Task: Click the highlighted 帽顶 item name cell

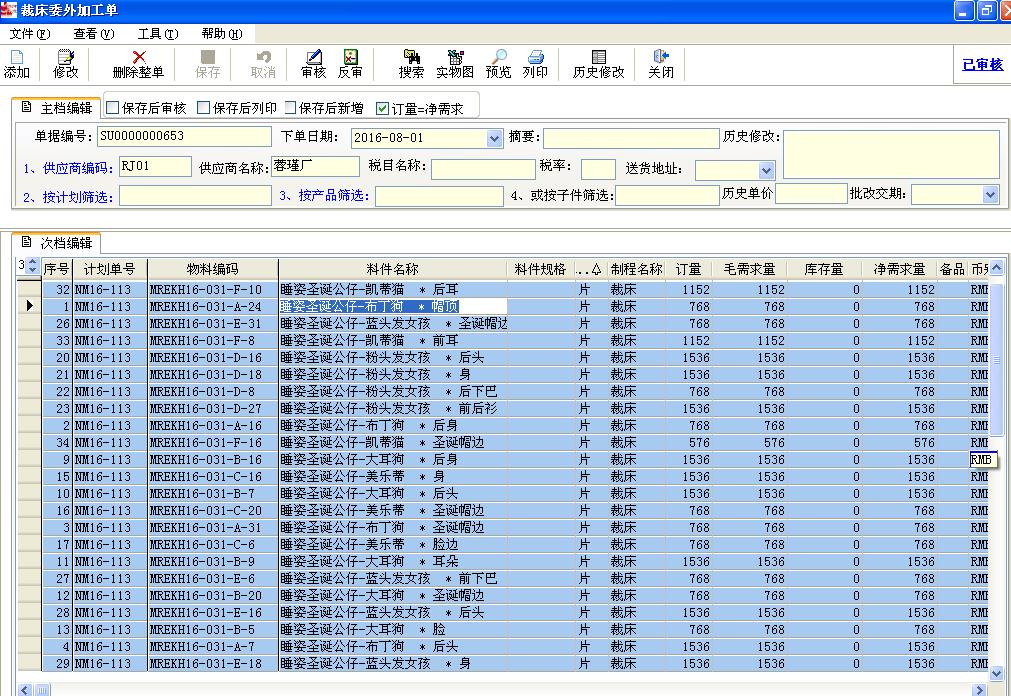Action: pyautogui.click(x=393, y=306)
